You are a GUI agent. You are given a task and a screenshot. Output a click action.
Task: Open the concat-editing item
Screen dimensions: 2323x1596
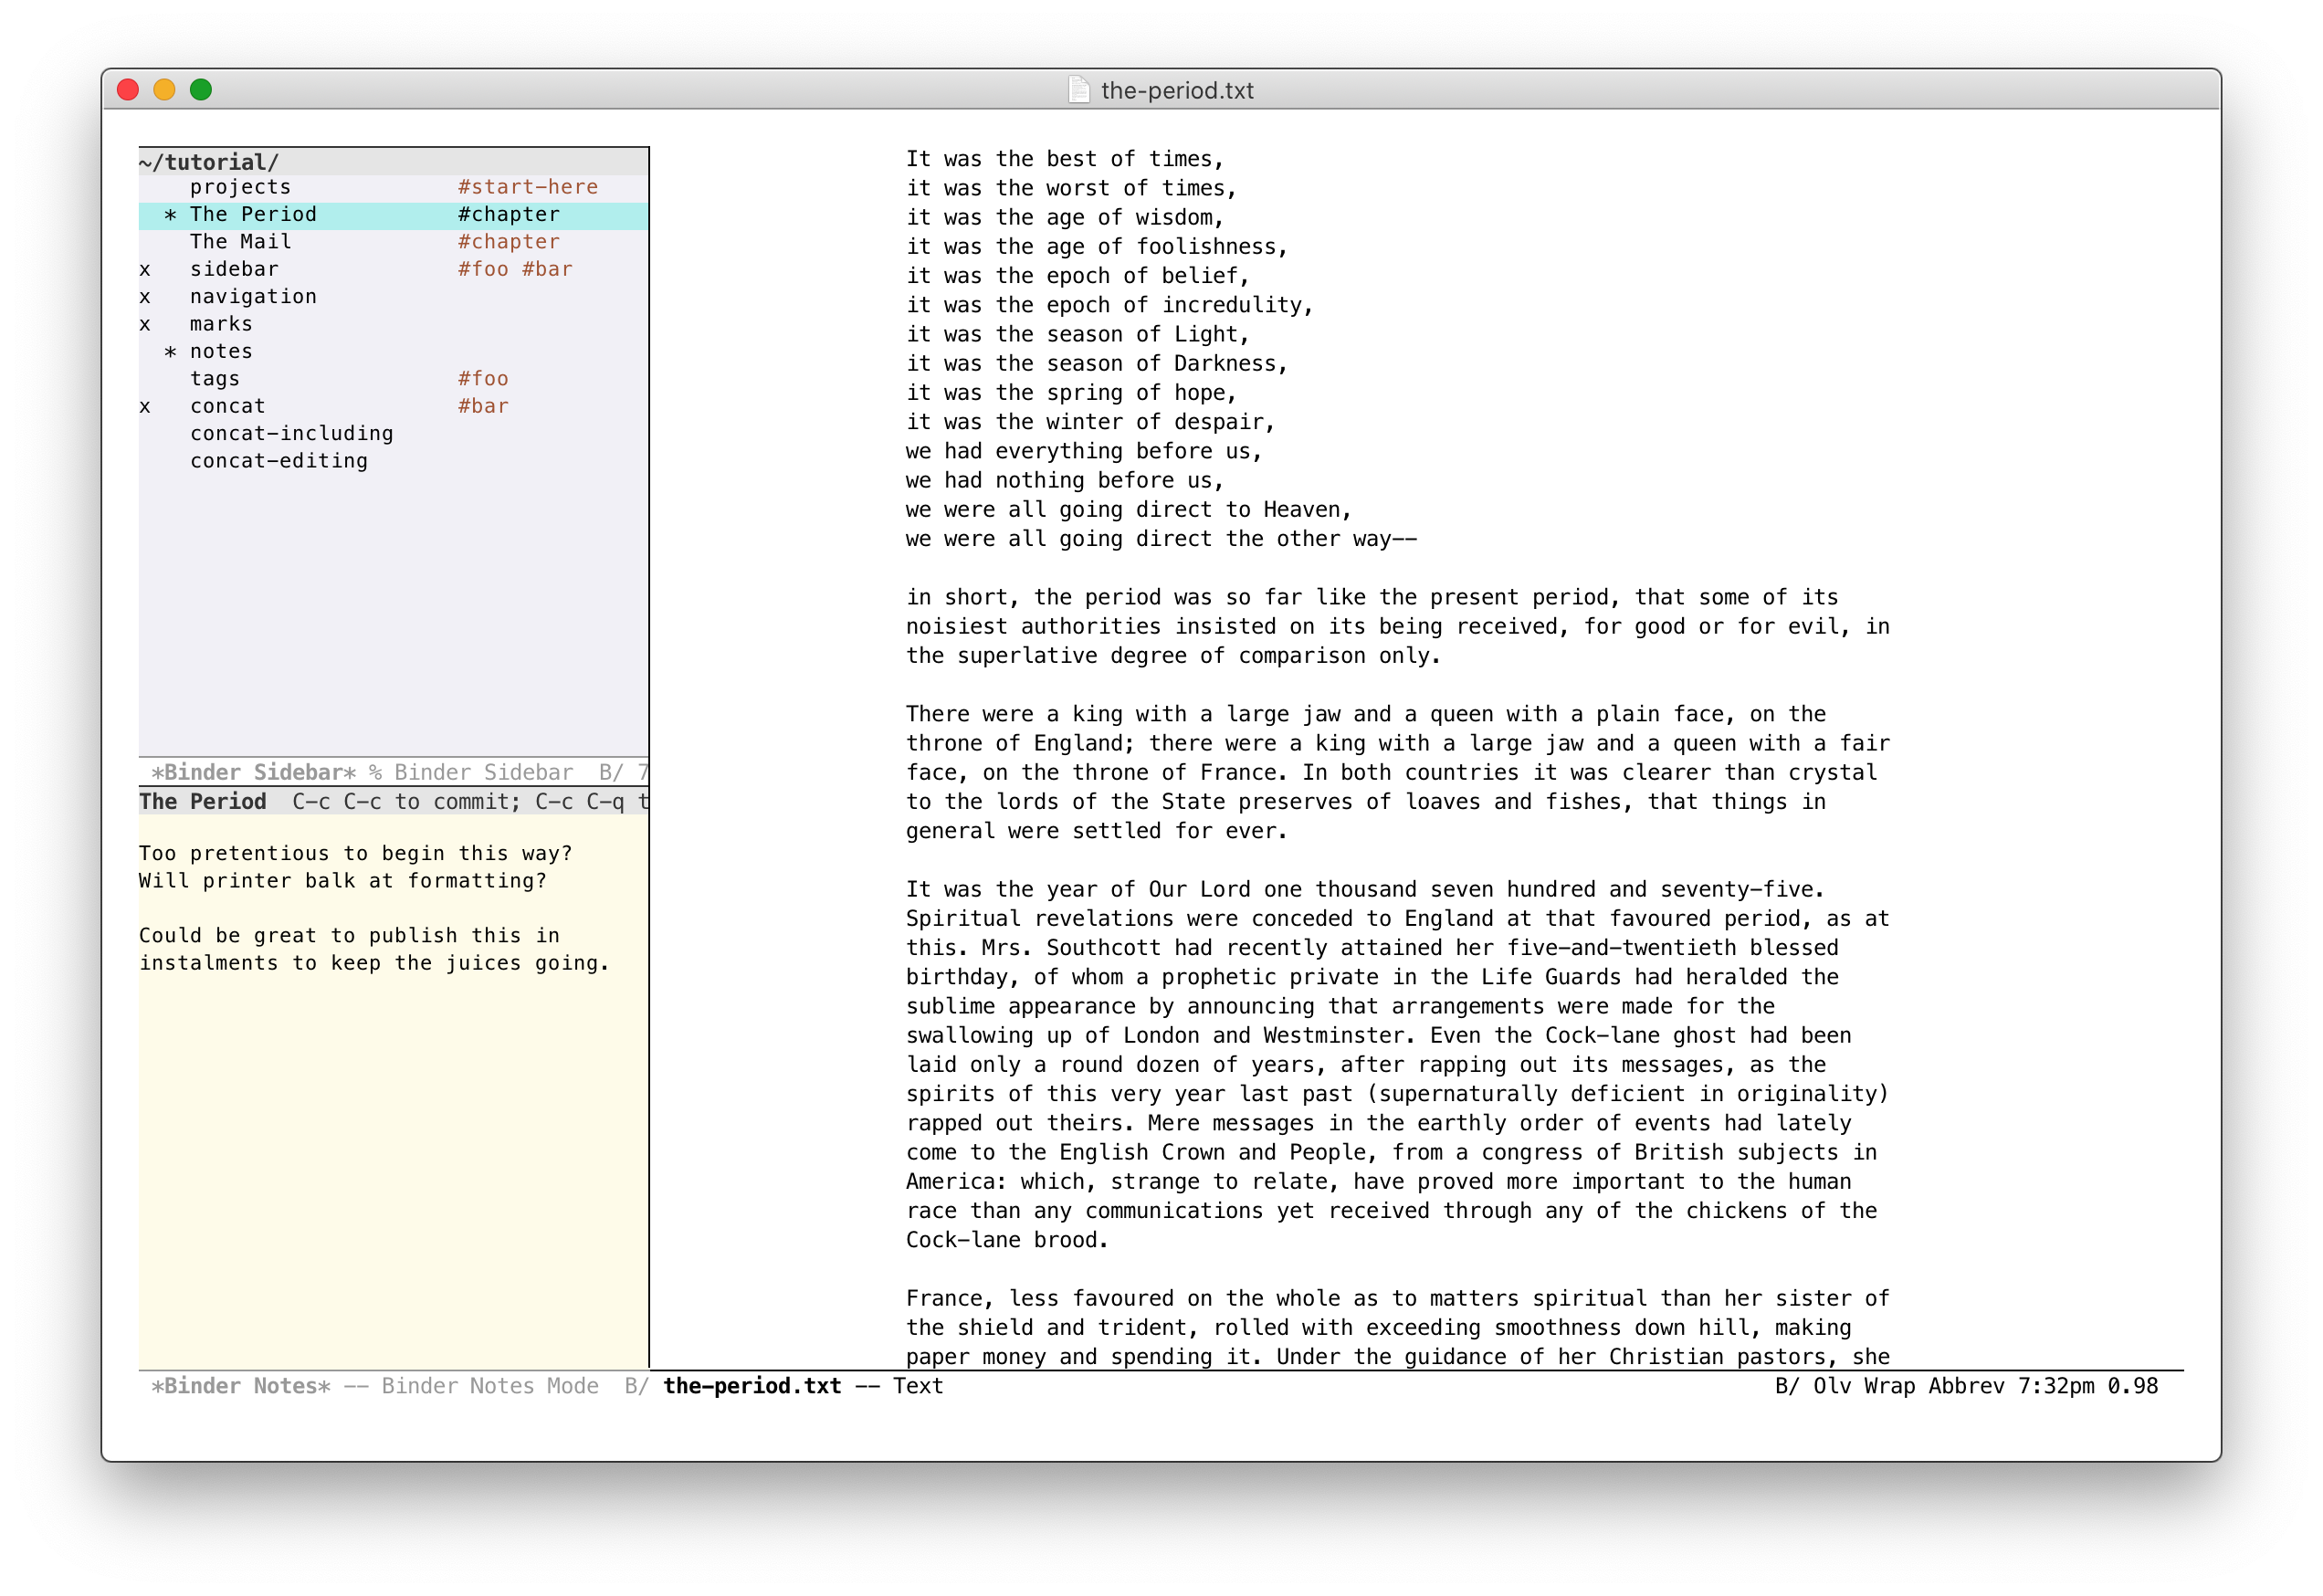(x=279, y=461)
